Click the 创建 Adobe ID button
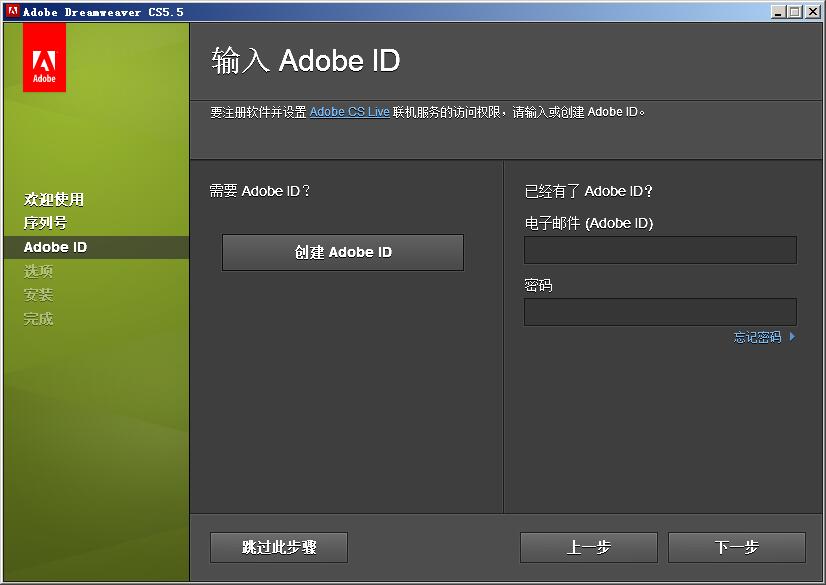The image size is (826, 585). coord(343,252)
